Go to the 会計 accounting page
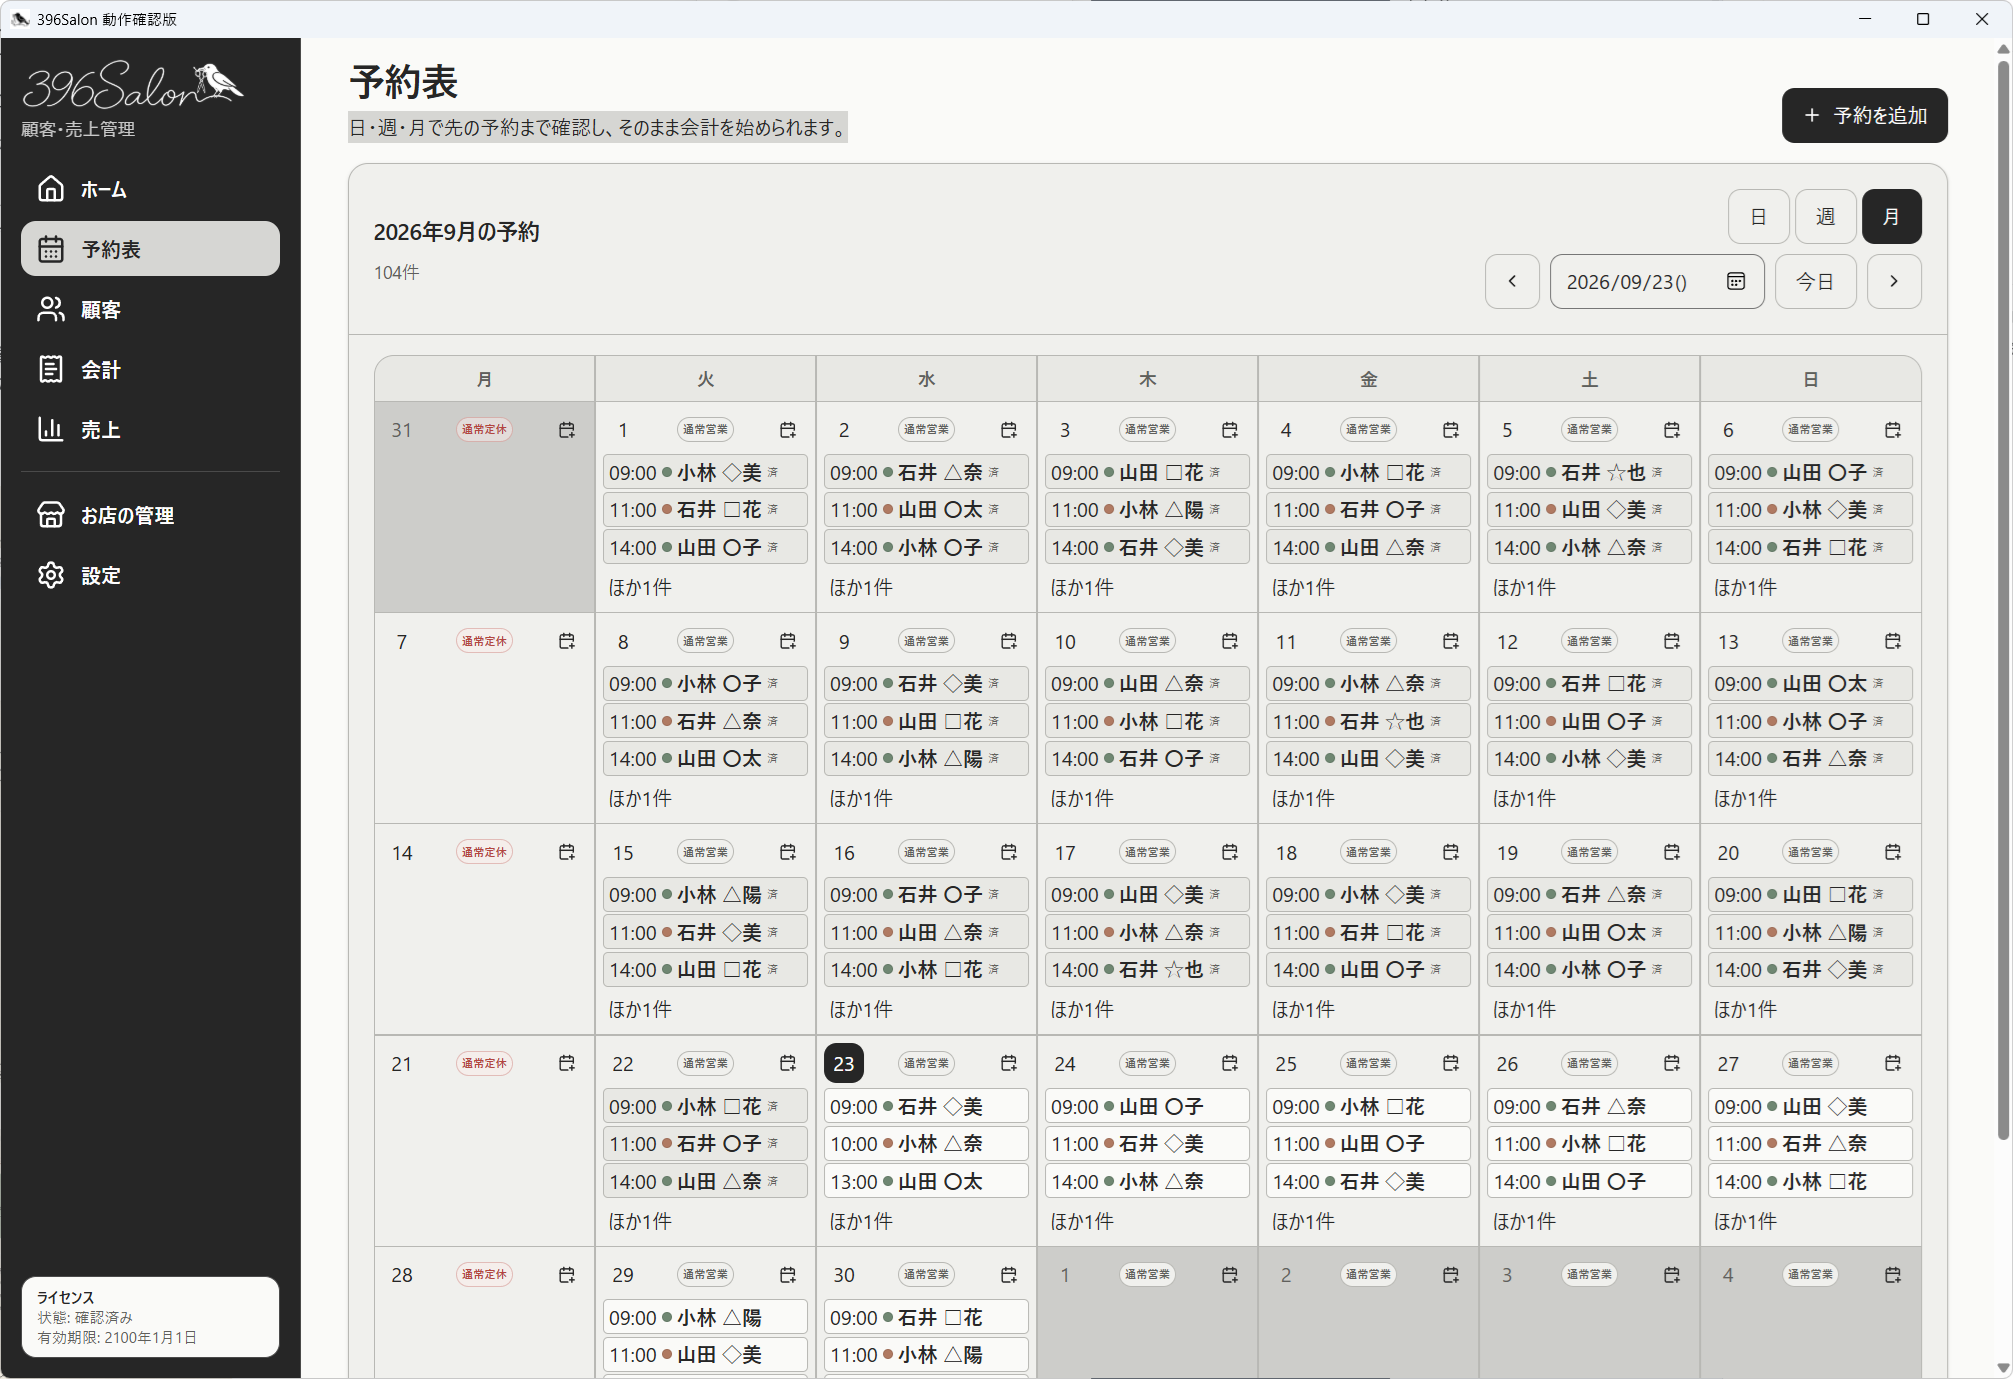 coord(150,369)
